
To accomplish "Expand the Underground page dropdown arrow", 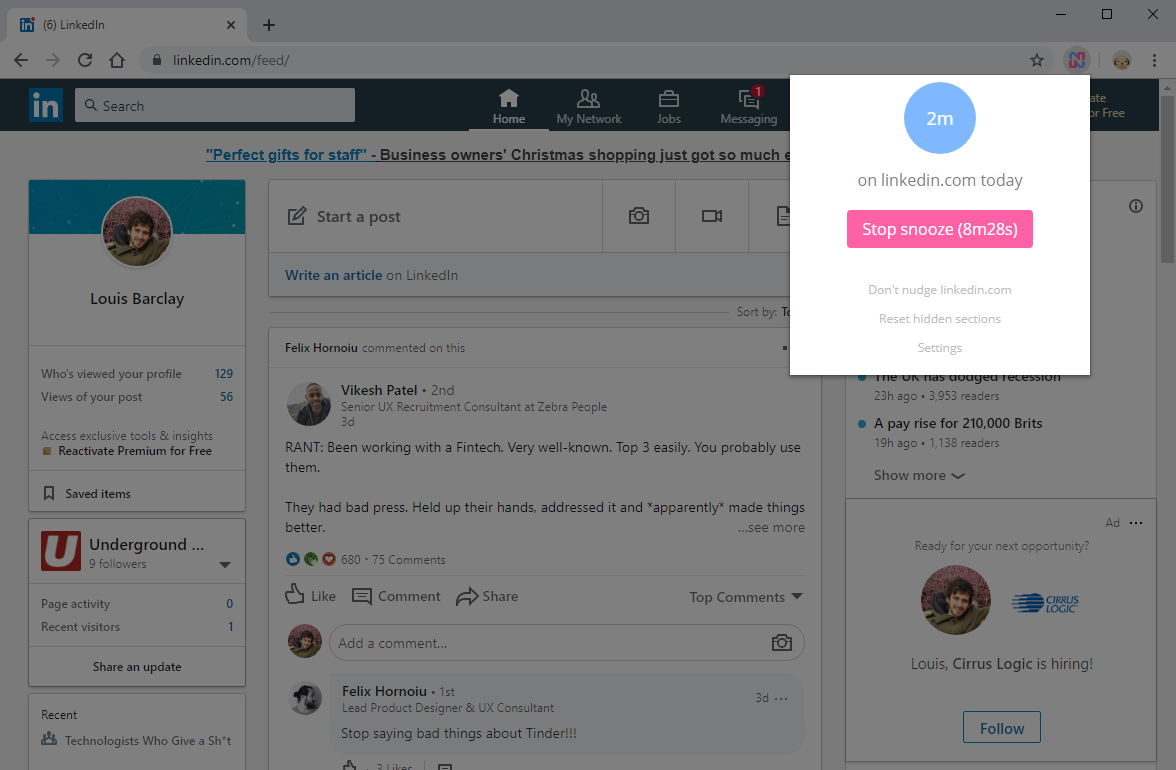I will coord(224,565).
